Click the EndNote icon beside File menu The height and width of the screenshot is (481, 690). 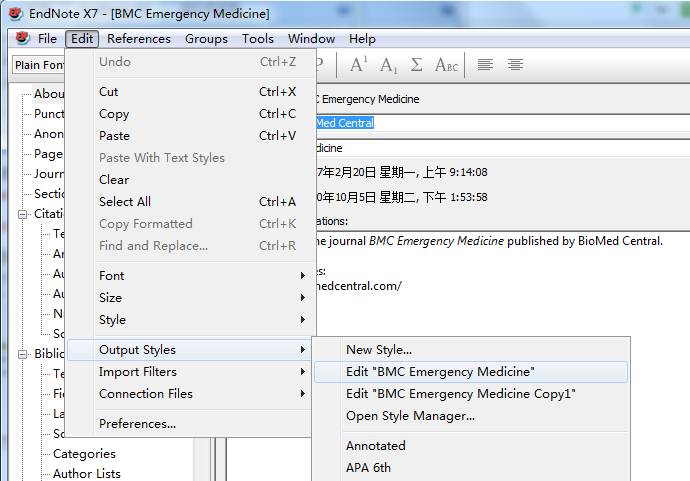[x=22, y=38]
